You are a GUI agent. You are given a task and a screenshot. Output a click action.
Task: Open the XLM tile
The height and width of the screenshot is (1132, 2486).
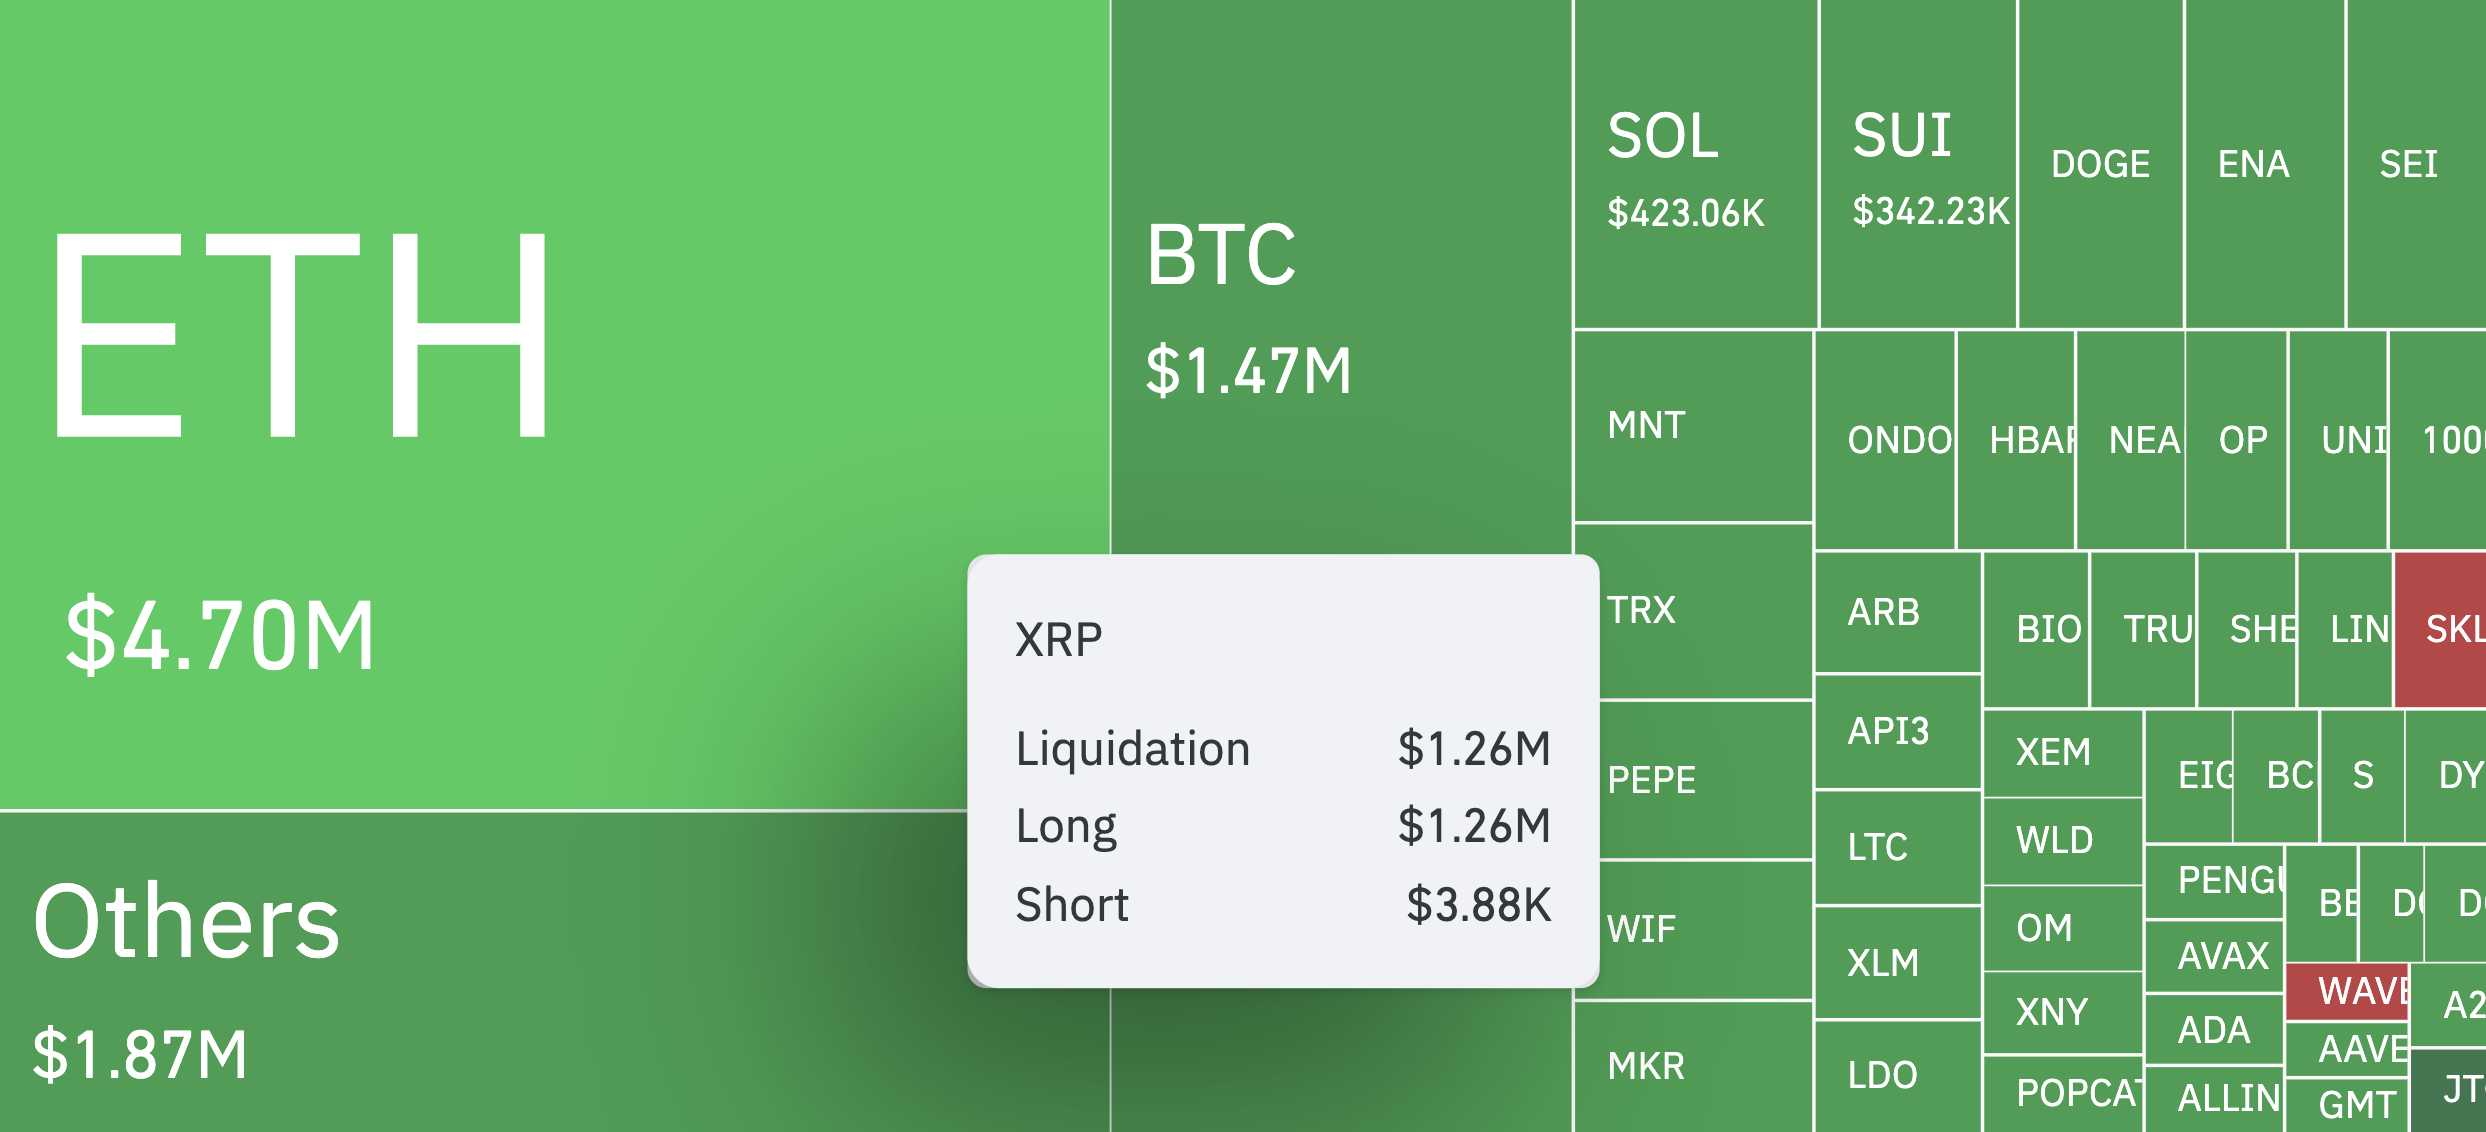1896,963
